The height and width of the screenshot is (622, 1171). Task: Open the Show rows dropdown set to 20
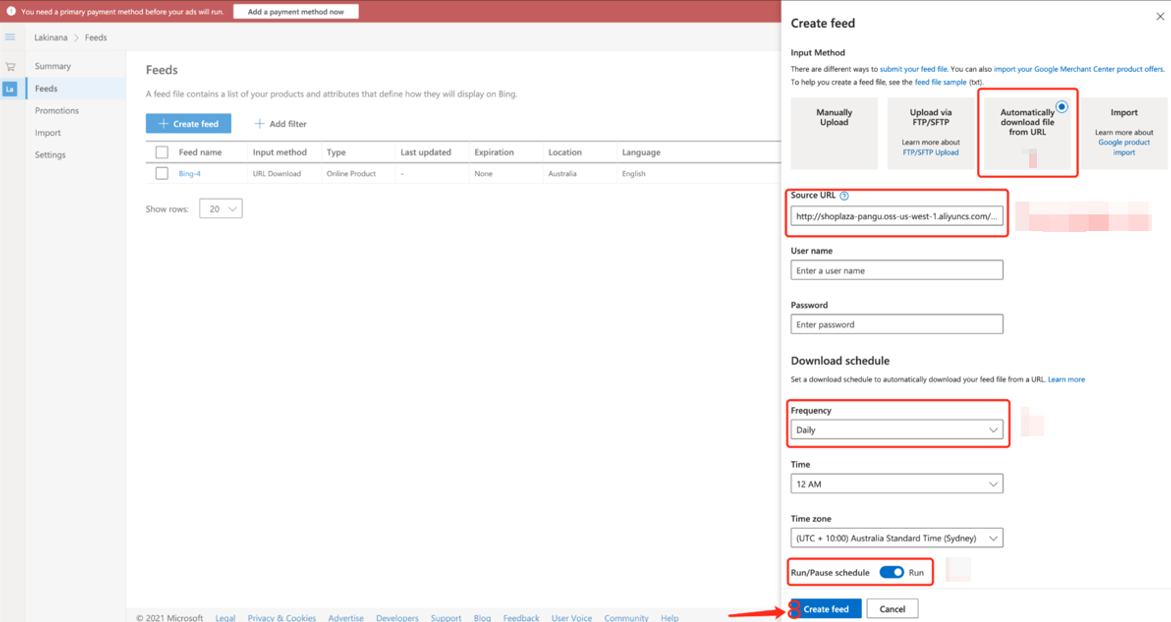pyautogui.click(x=220, y=209)
